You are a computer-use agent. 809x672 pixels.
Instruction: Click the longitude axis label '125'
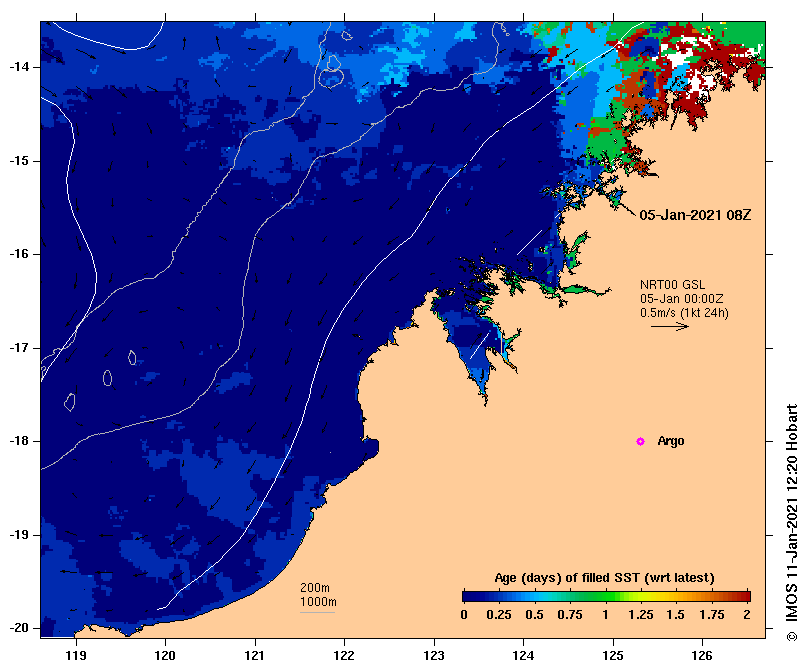[613, 655]
